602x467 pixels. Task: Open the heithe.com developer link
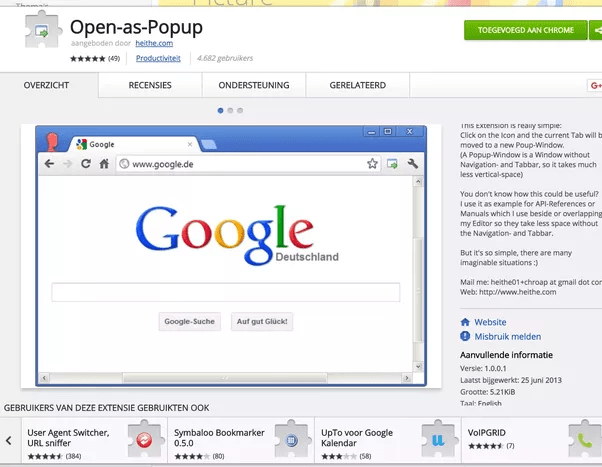154,43
